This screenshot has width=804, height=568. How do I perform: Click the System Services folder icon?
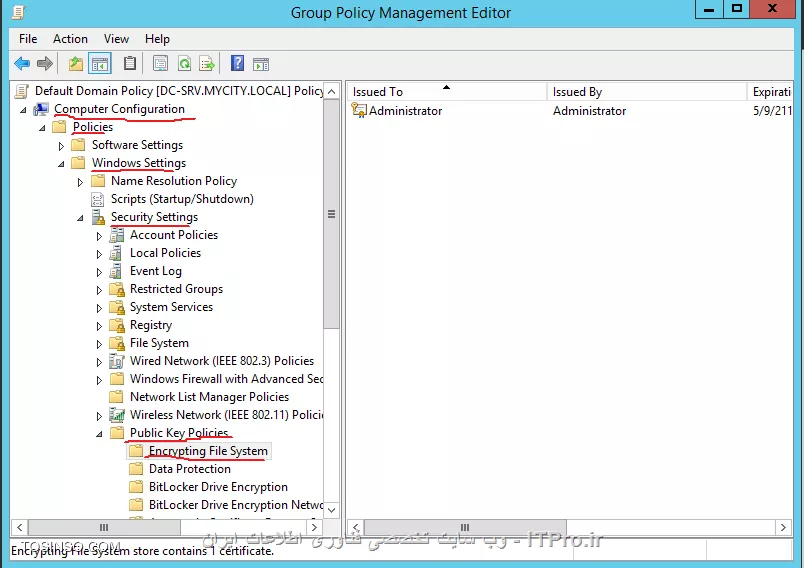[117, 308]
